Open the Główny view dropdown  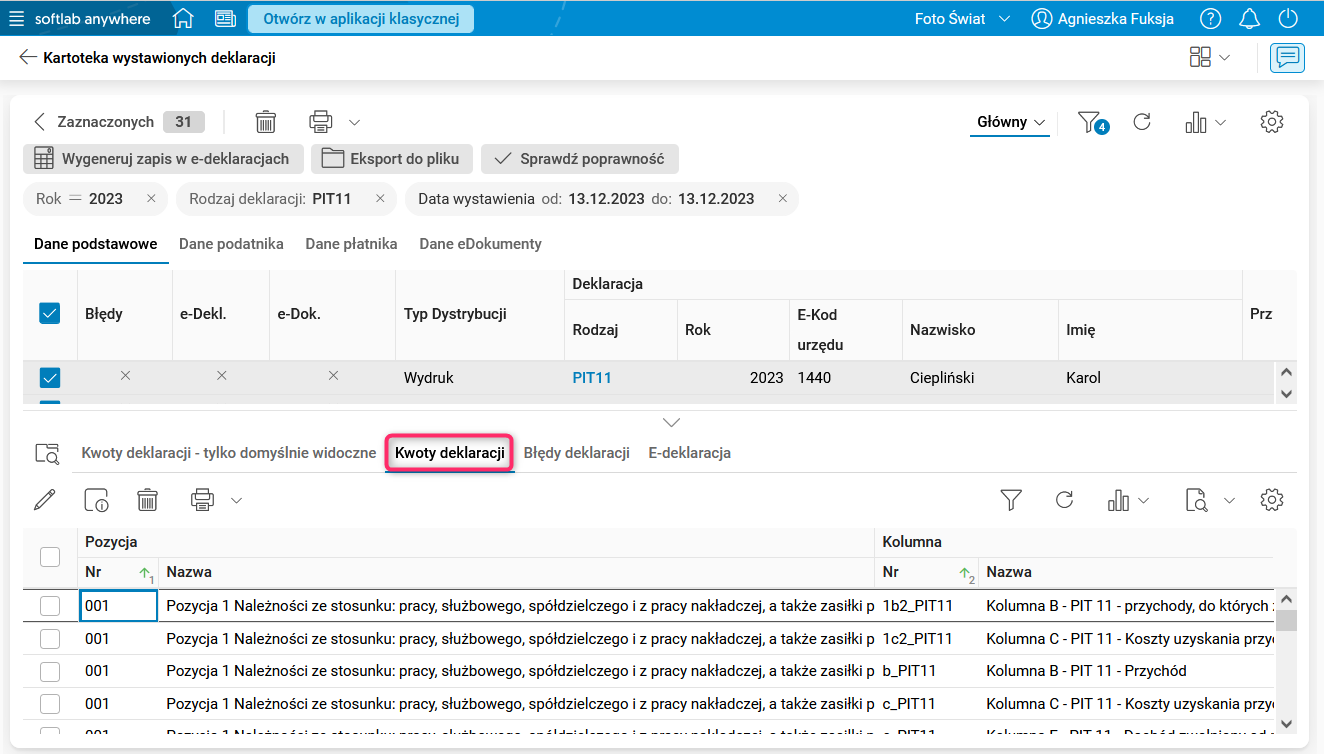point(1012,122)
